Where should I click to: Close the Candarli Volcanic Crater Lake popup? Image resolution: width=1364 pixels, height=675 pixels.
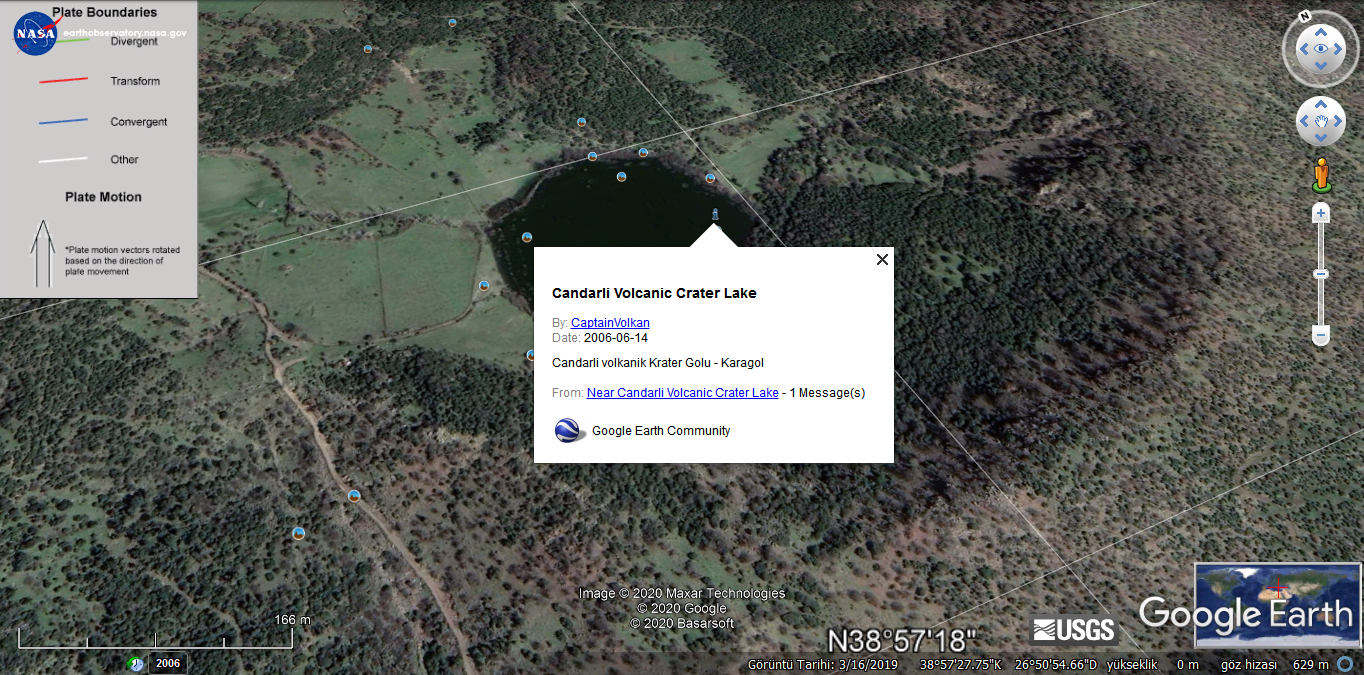882,259
